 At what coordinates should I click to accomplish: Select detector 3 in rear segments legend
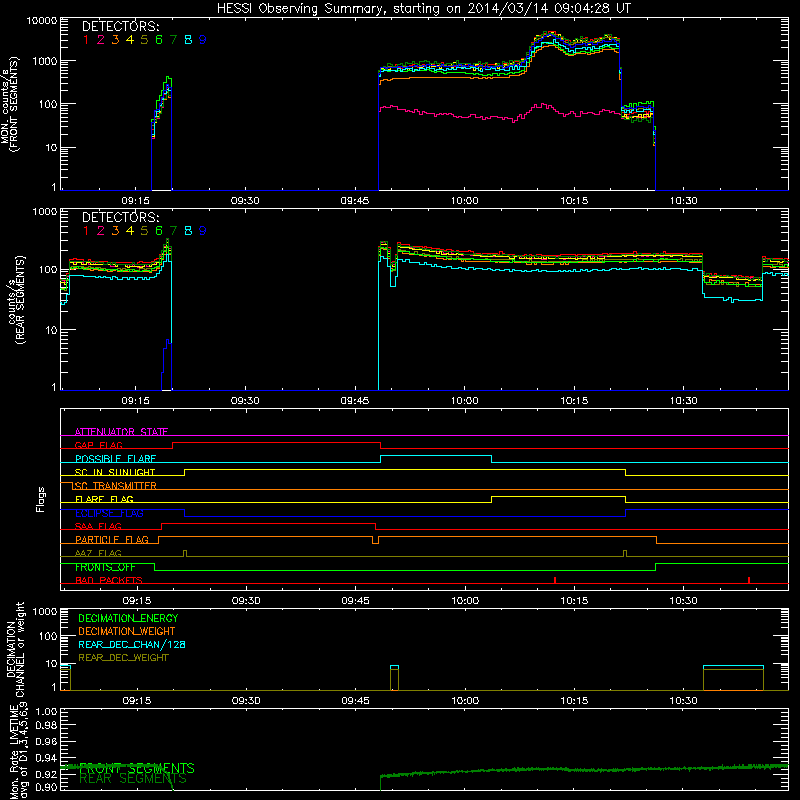point(115,231)
